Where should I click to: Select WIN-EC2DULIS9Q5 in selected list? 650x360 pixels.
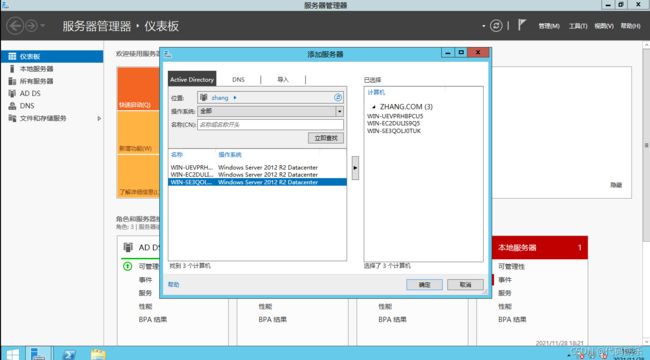click(393, 123)
